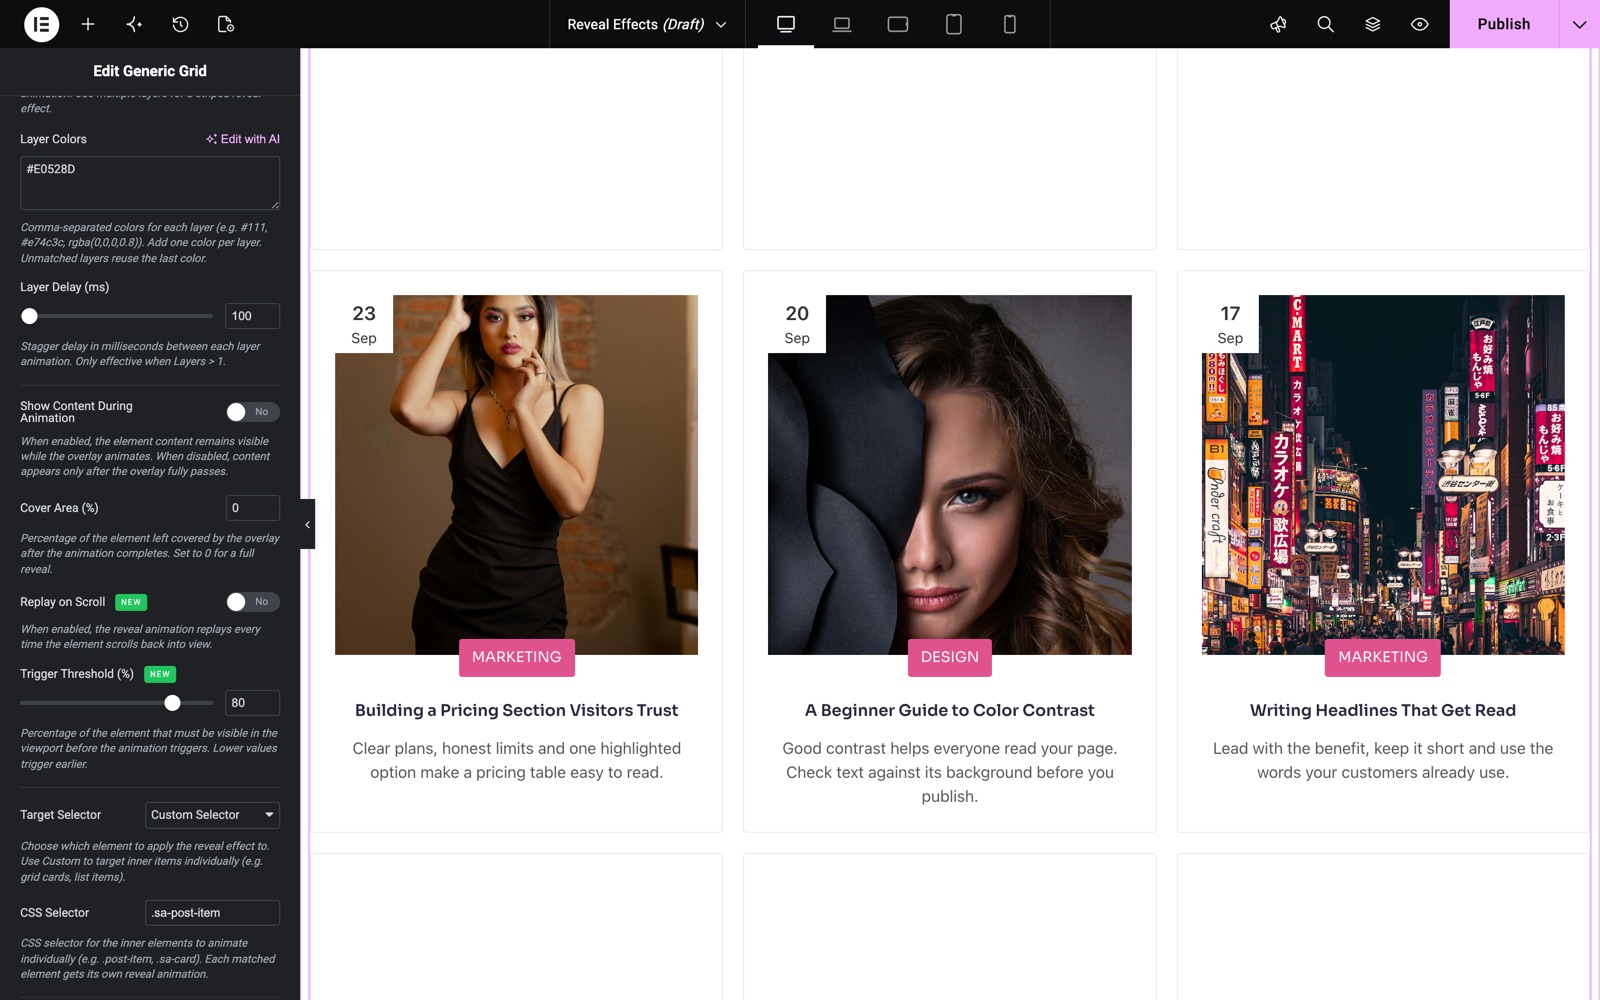
Task: Click the Elementor logo icon
Action: pyautogui.click(x=41, y=24)
